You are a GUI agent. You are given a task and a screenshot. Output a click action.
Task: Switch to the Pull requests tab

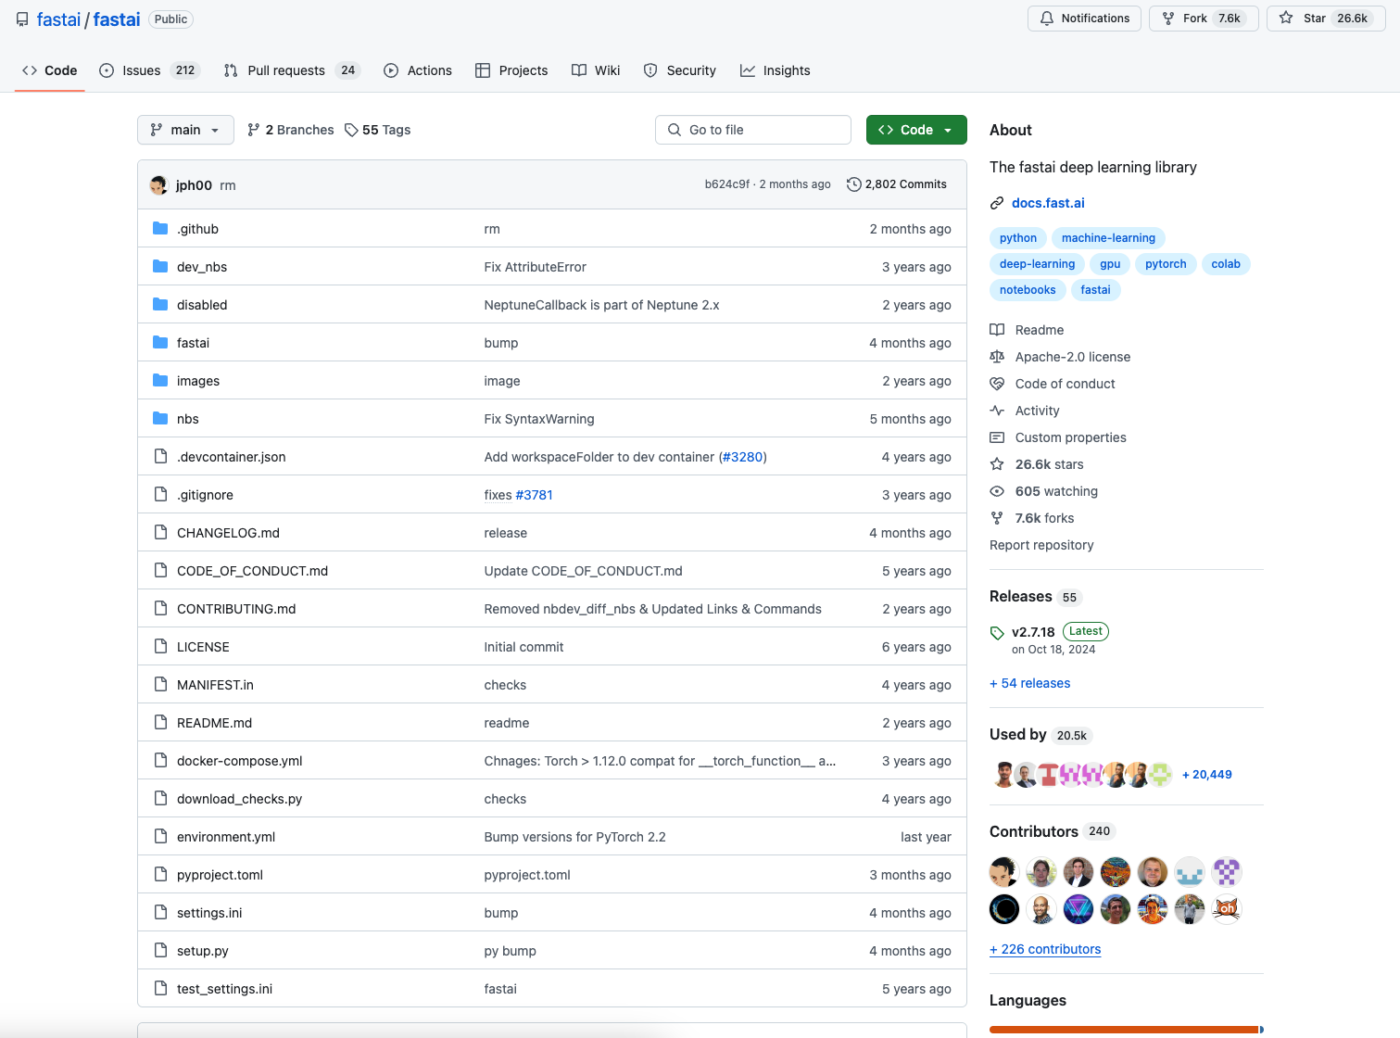point(291,71)
